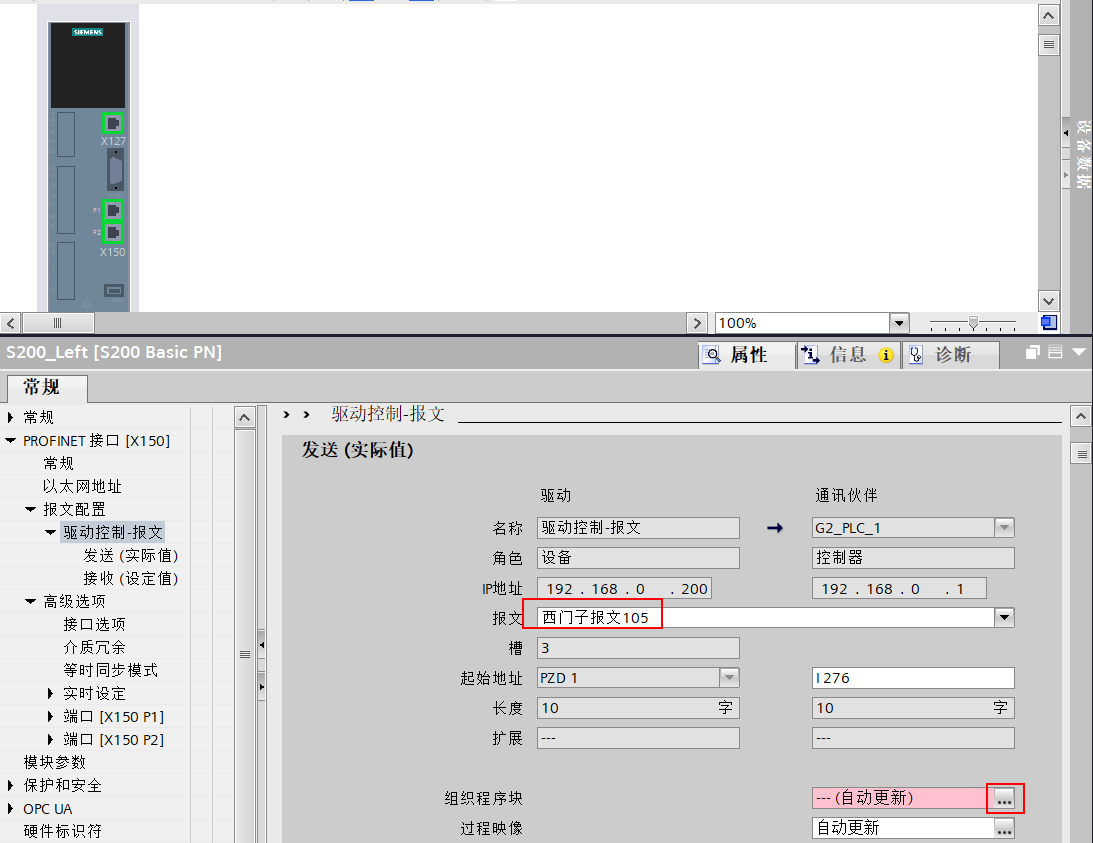
Task: Click the float window icon in inspector header
Action: point(1034,353)
